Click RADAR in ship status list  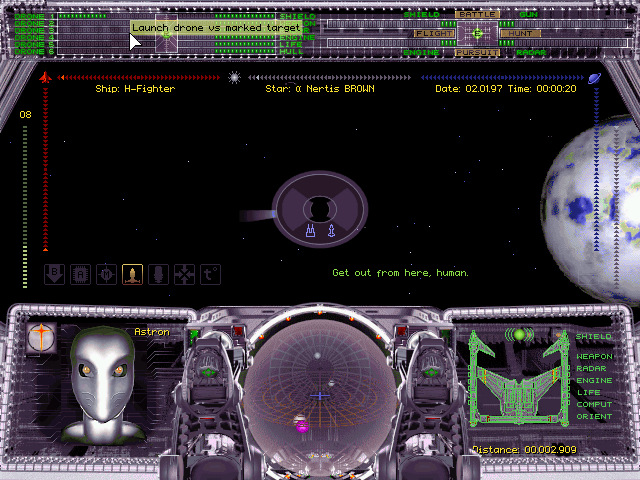click(x=591, y=368)
